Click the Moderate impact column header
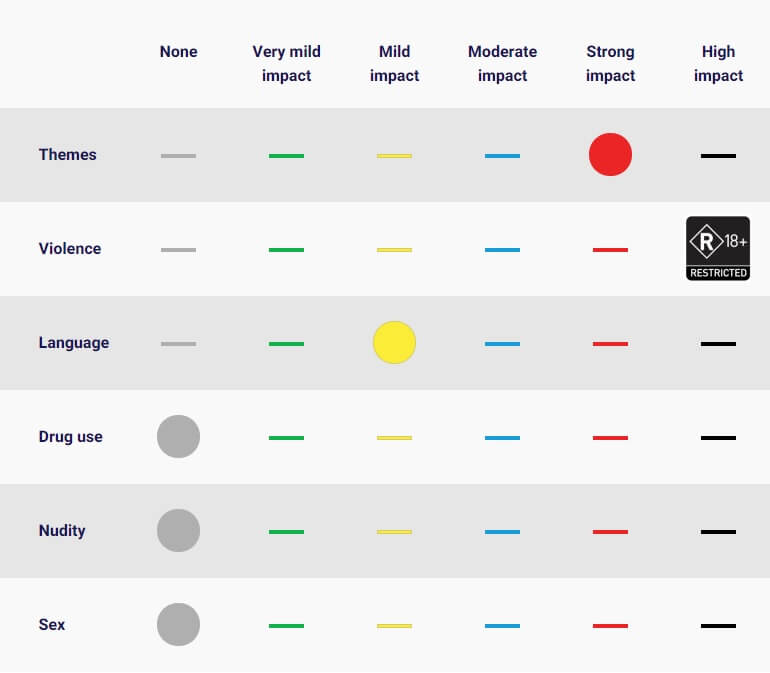Screen dimensions: 770x673 pos(502,63)
